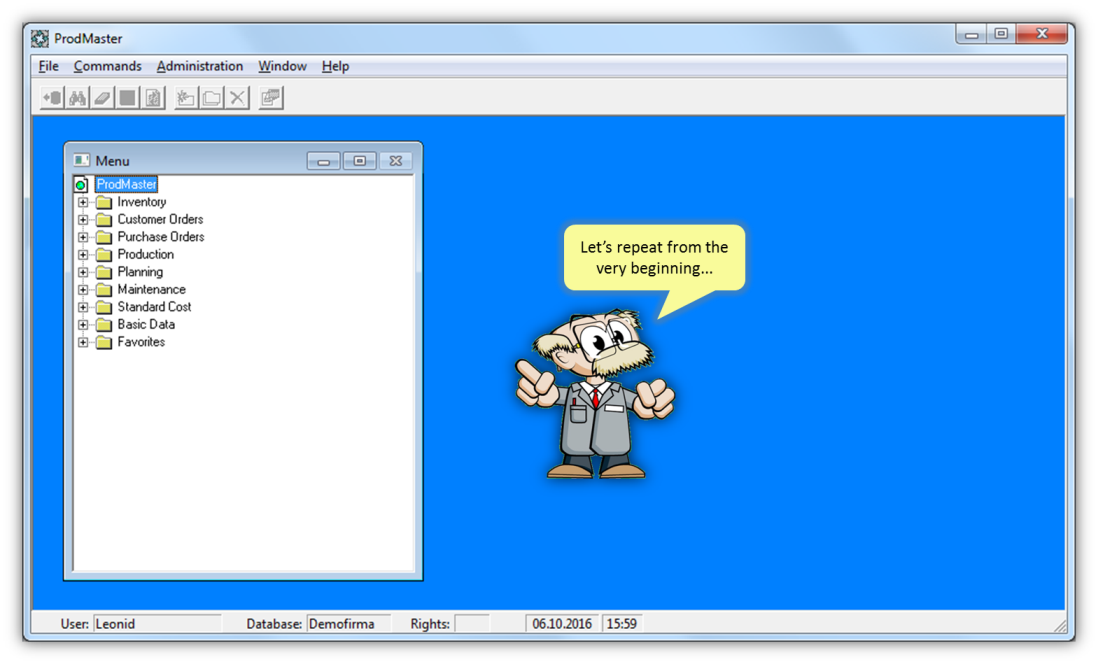Image resolution: width=1098 pixels, height=664 pixels.
Task: Open the Window menu
Action: pos(282,66)
